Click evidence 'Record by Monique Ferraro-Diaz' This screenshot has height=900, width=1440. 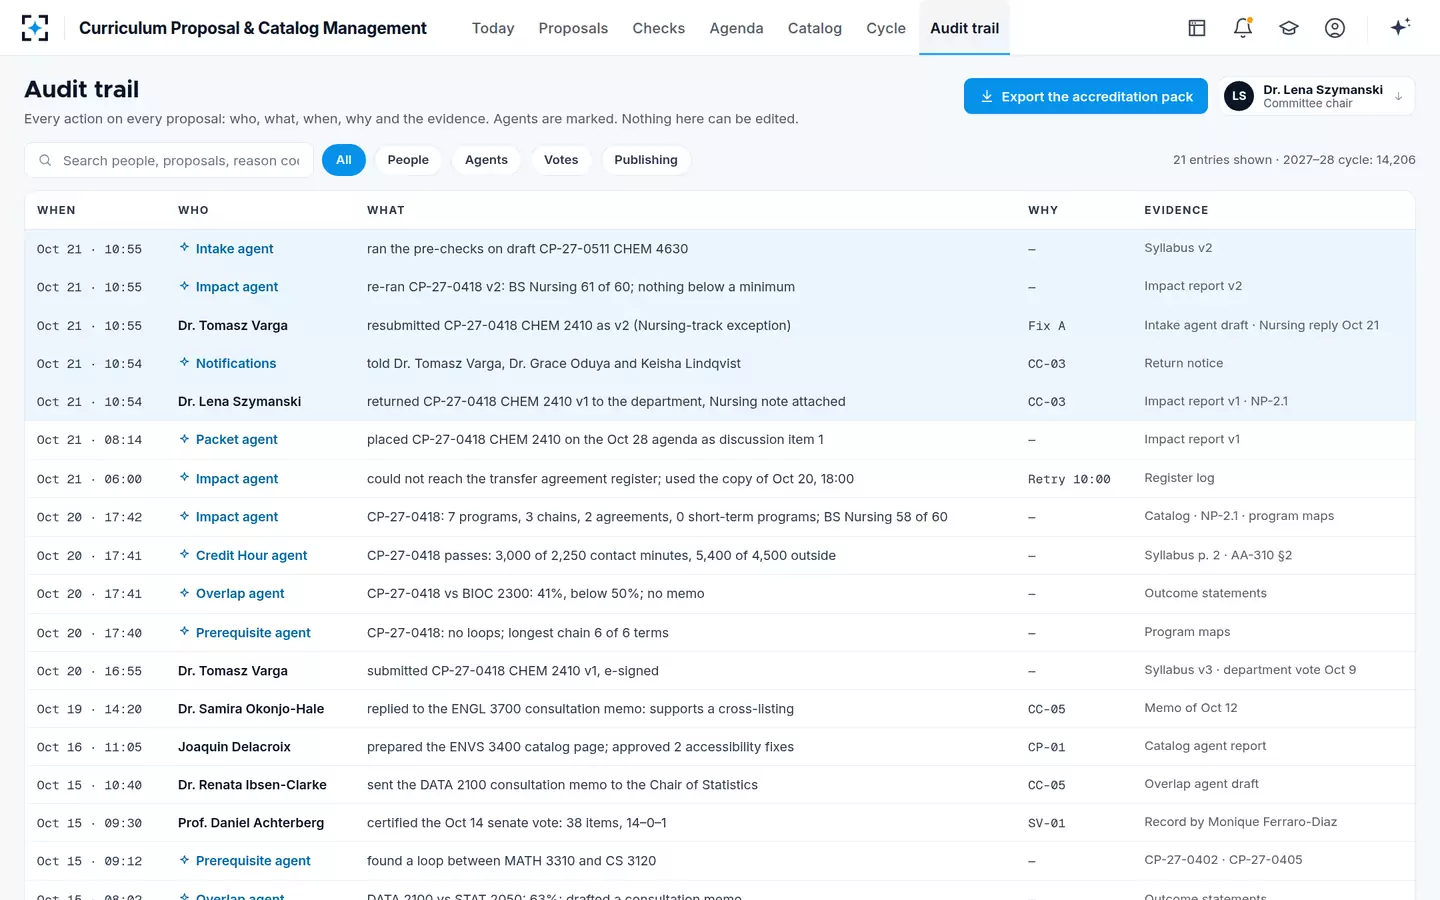pyautogui.click(x=1241, y=822)
